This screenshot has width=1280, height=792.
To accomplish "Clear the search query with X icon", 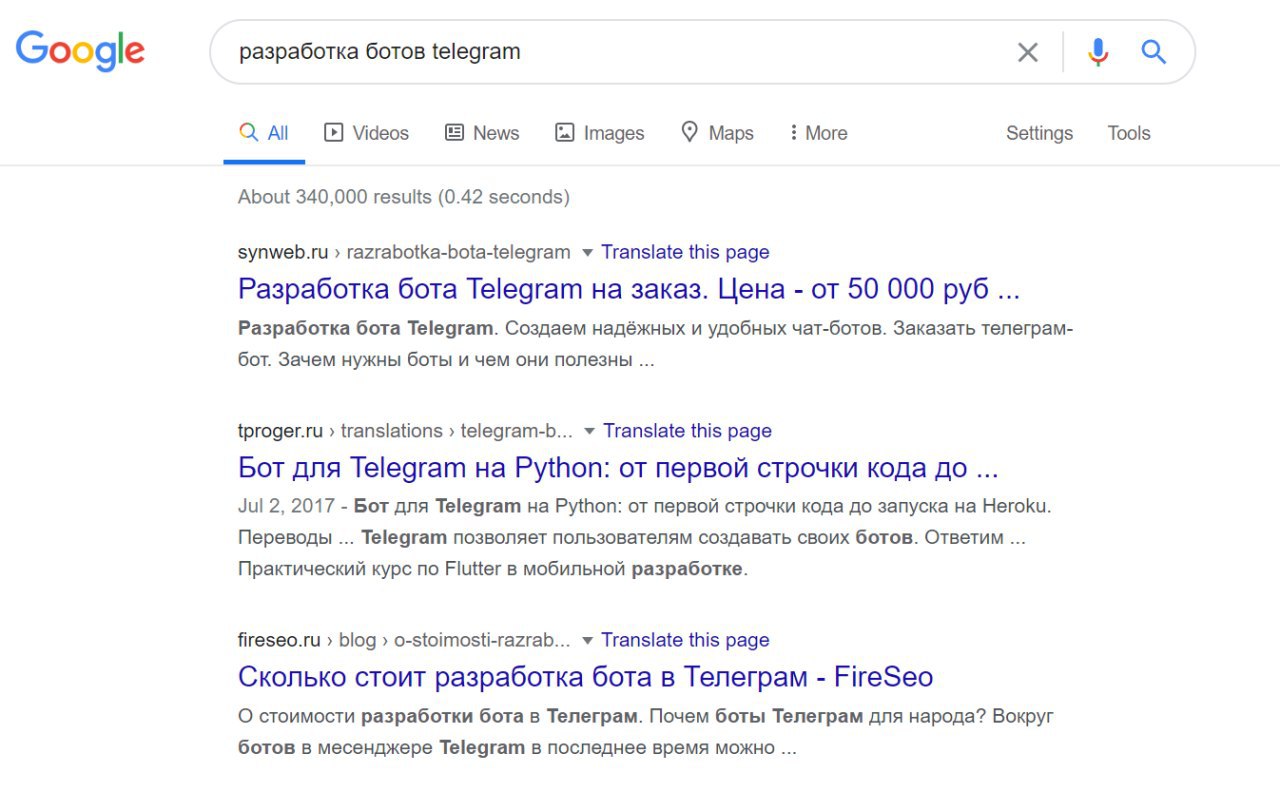I will point(1027,52).
